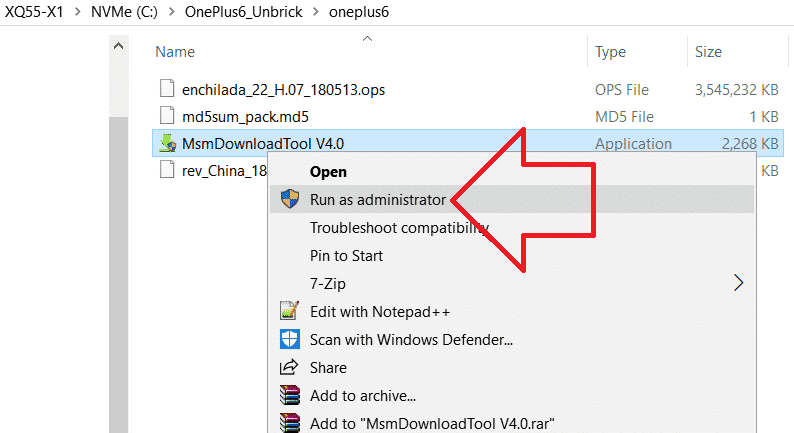Select Pin to Start option
Screen dimensions: 794x433
(346, 255)
